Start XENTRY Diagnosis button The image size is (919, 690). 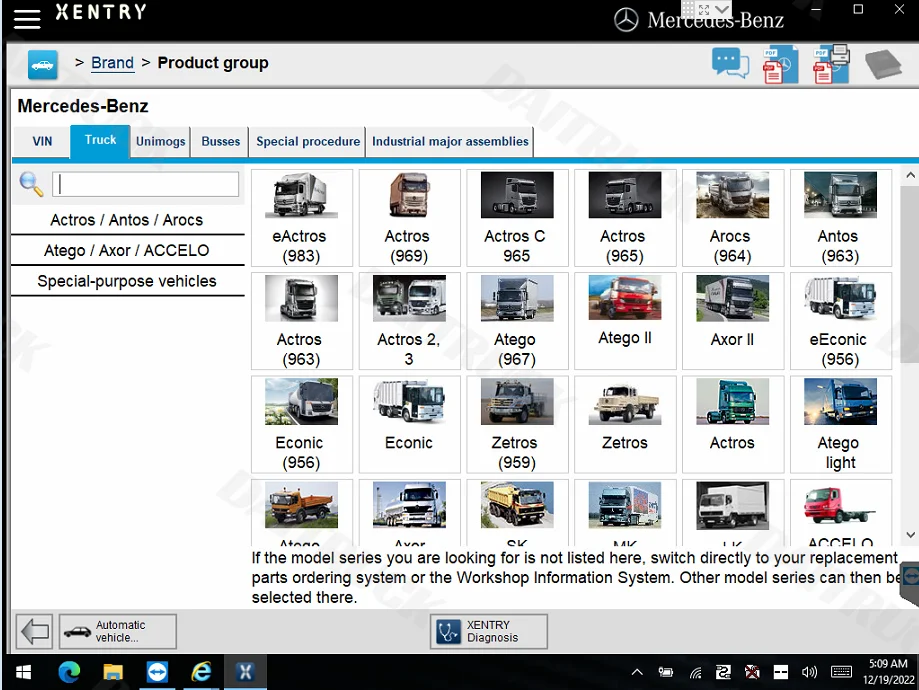(489, 631)
